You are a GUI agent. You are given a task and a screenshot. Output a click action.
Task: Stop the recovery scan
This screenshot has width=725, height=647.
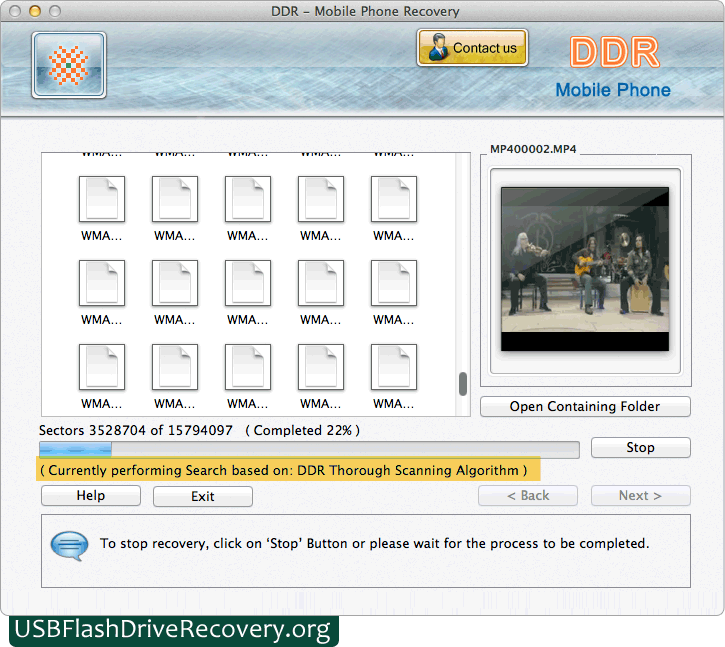coord(640,447)
